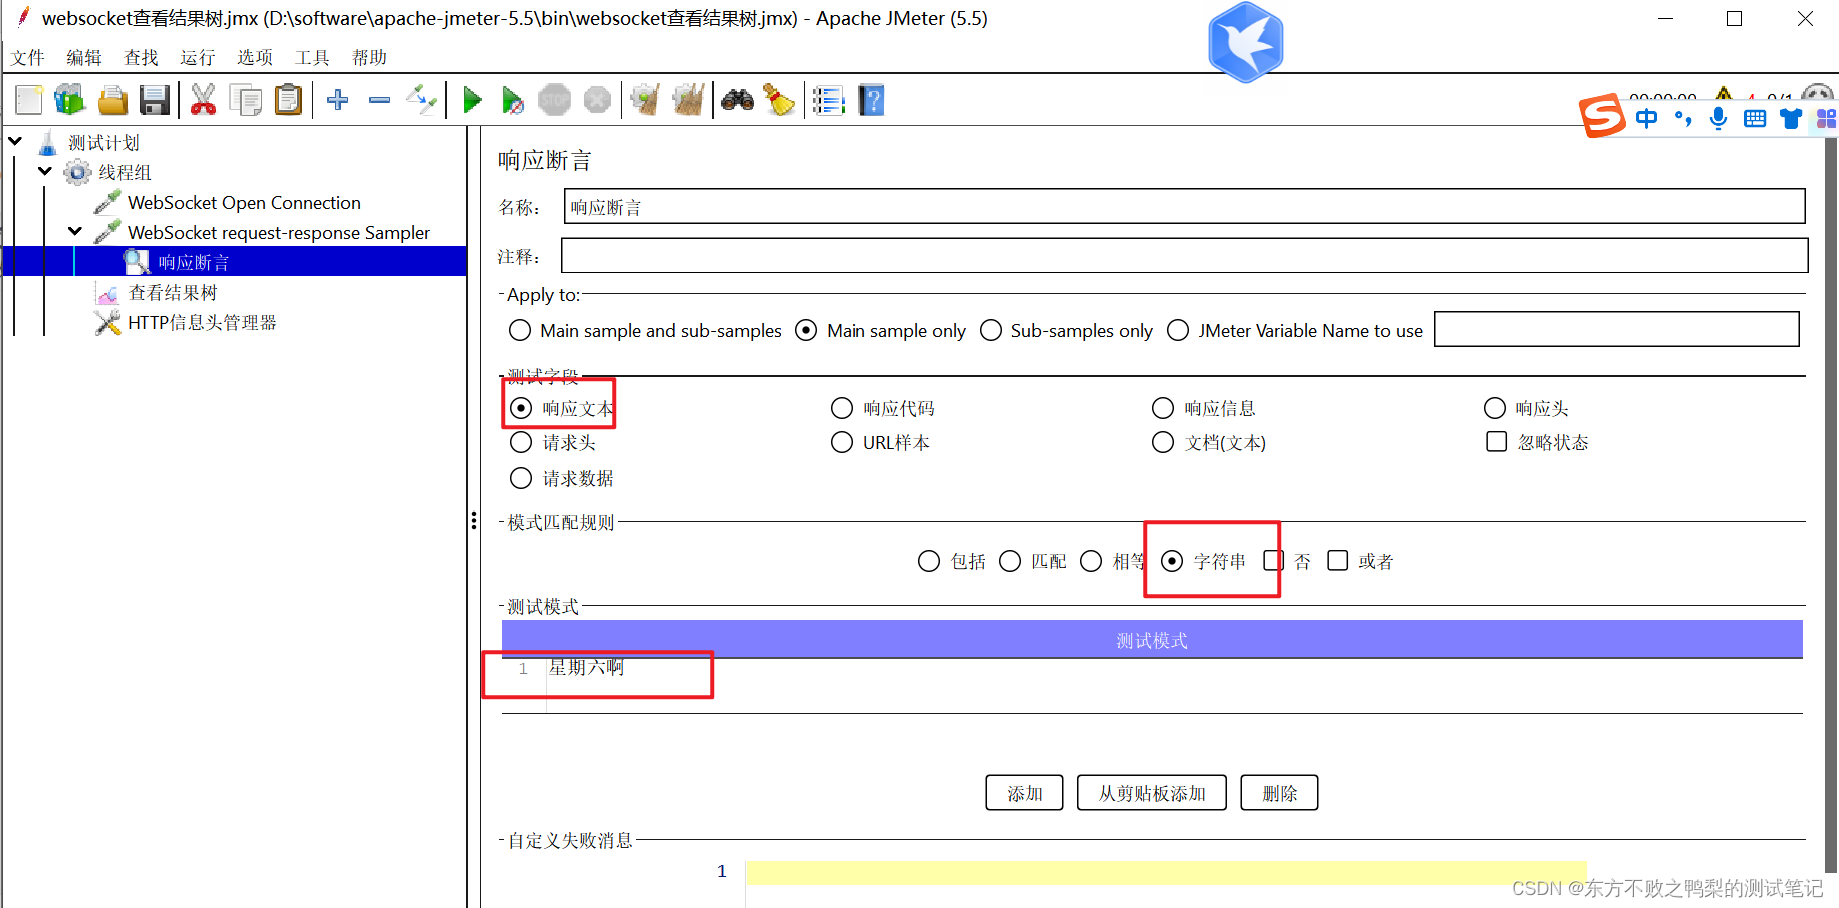Click the 添加 button

(x=1024, y=793)
